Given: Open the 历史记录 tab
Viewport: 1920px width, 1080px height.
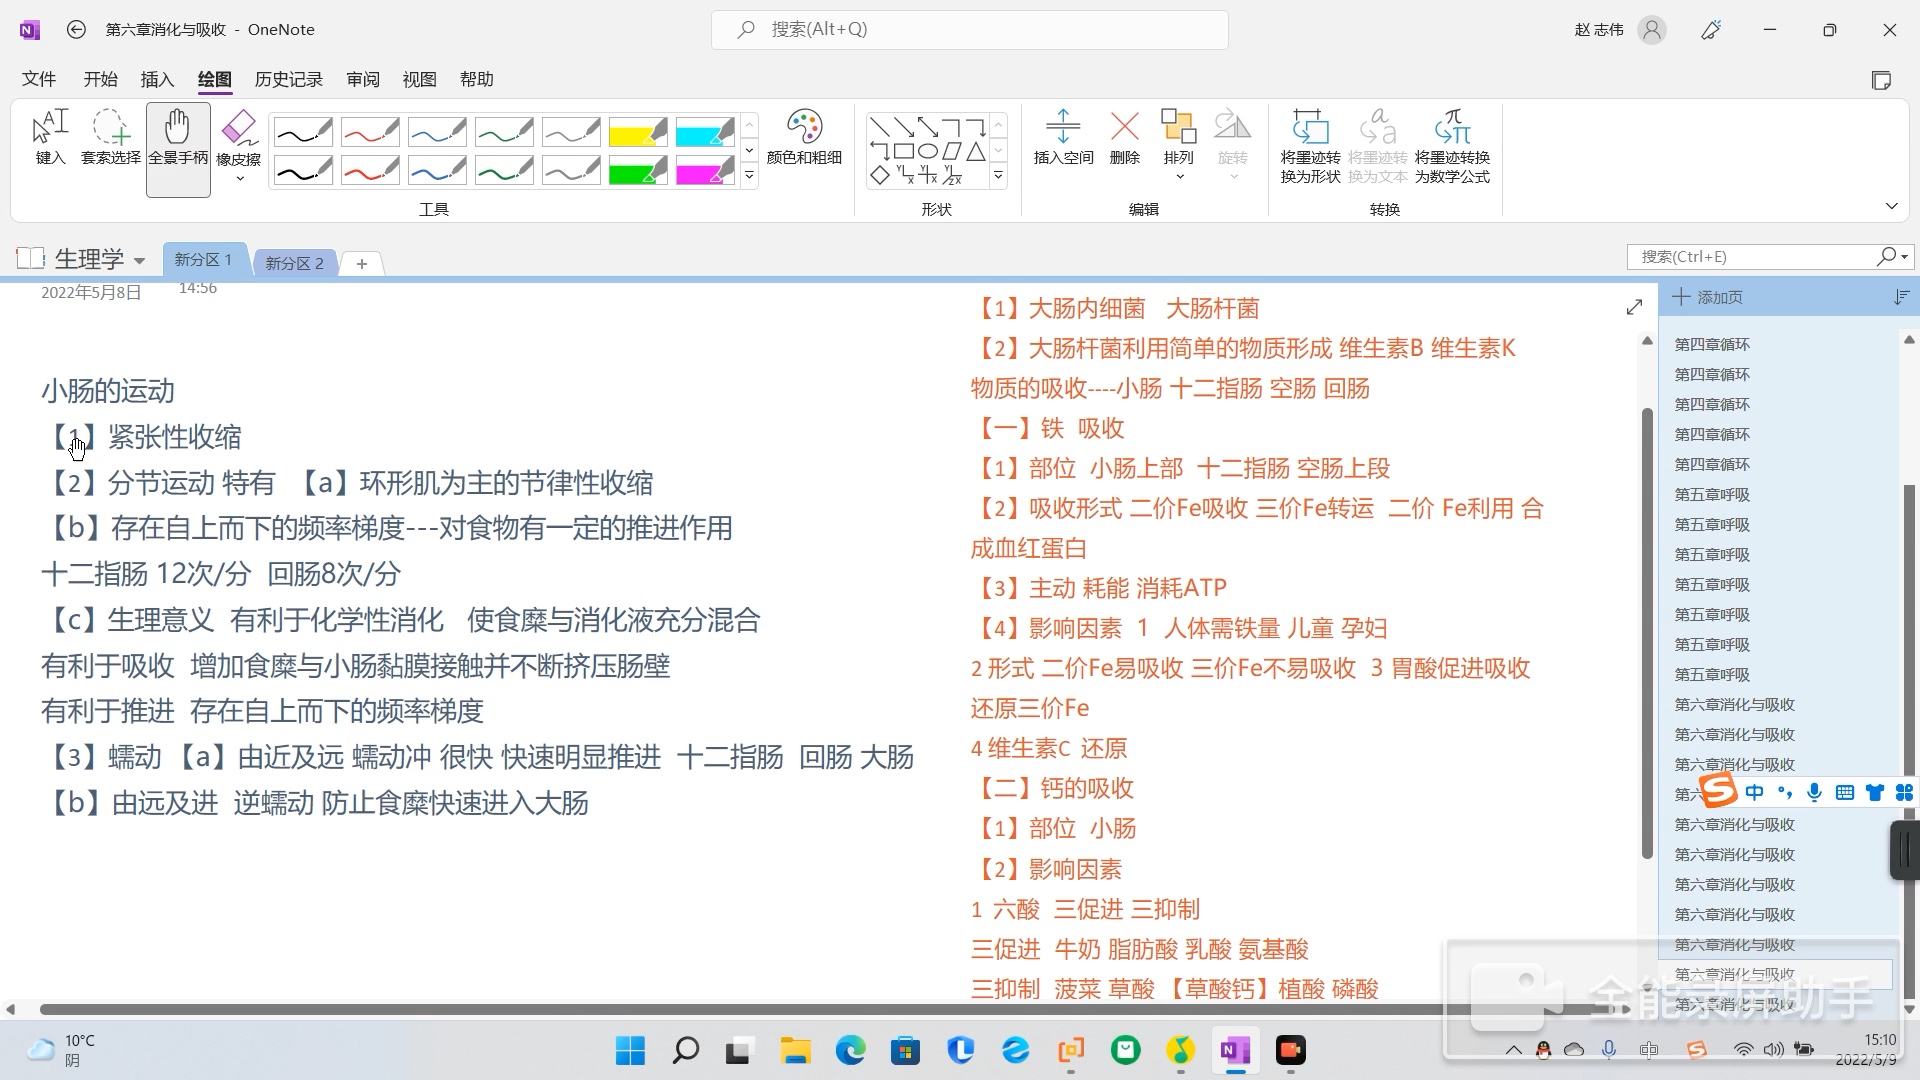Looking at the screenshot, I should pos(289,79).
